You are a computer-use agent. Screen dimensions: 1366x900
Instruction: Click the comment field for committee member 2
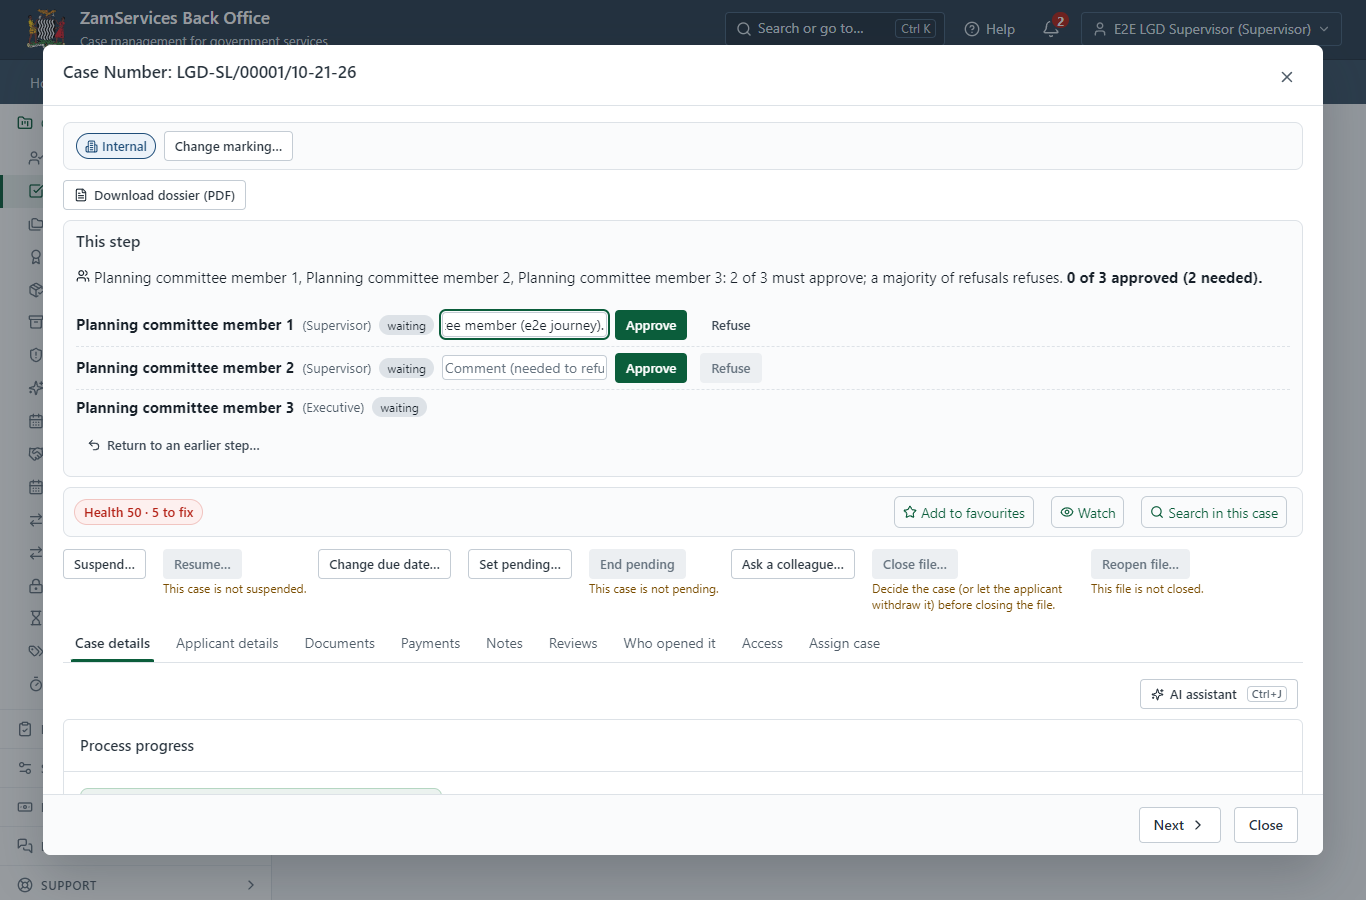[x=525, y=368]
